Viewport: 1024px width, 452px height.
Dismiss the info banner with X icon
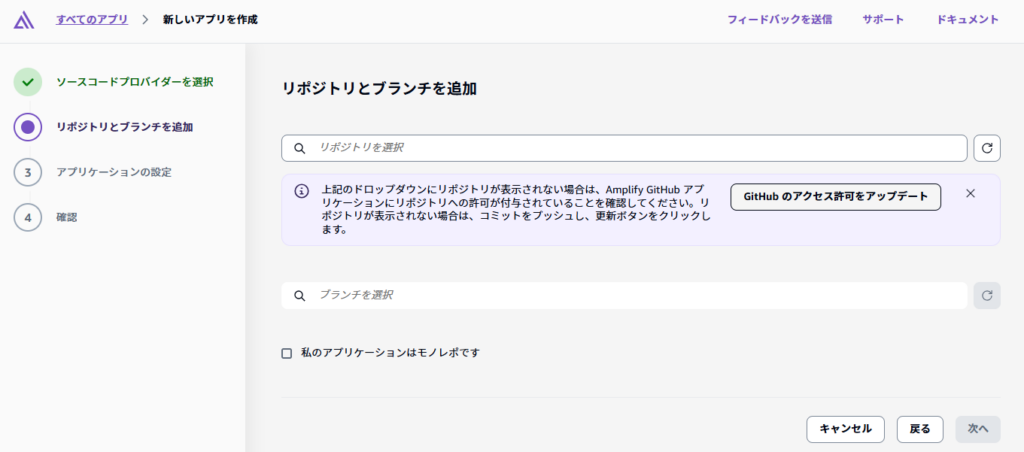pos(970,194)
